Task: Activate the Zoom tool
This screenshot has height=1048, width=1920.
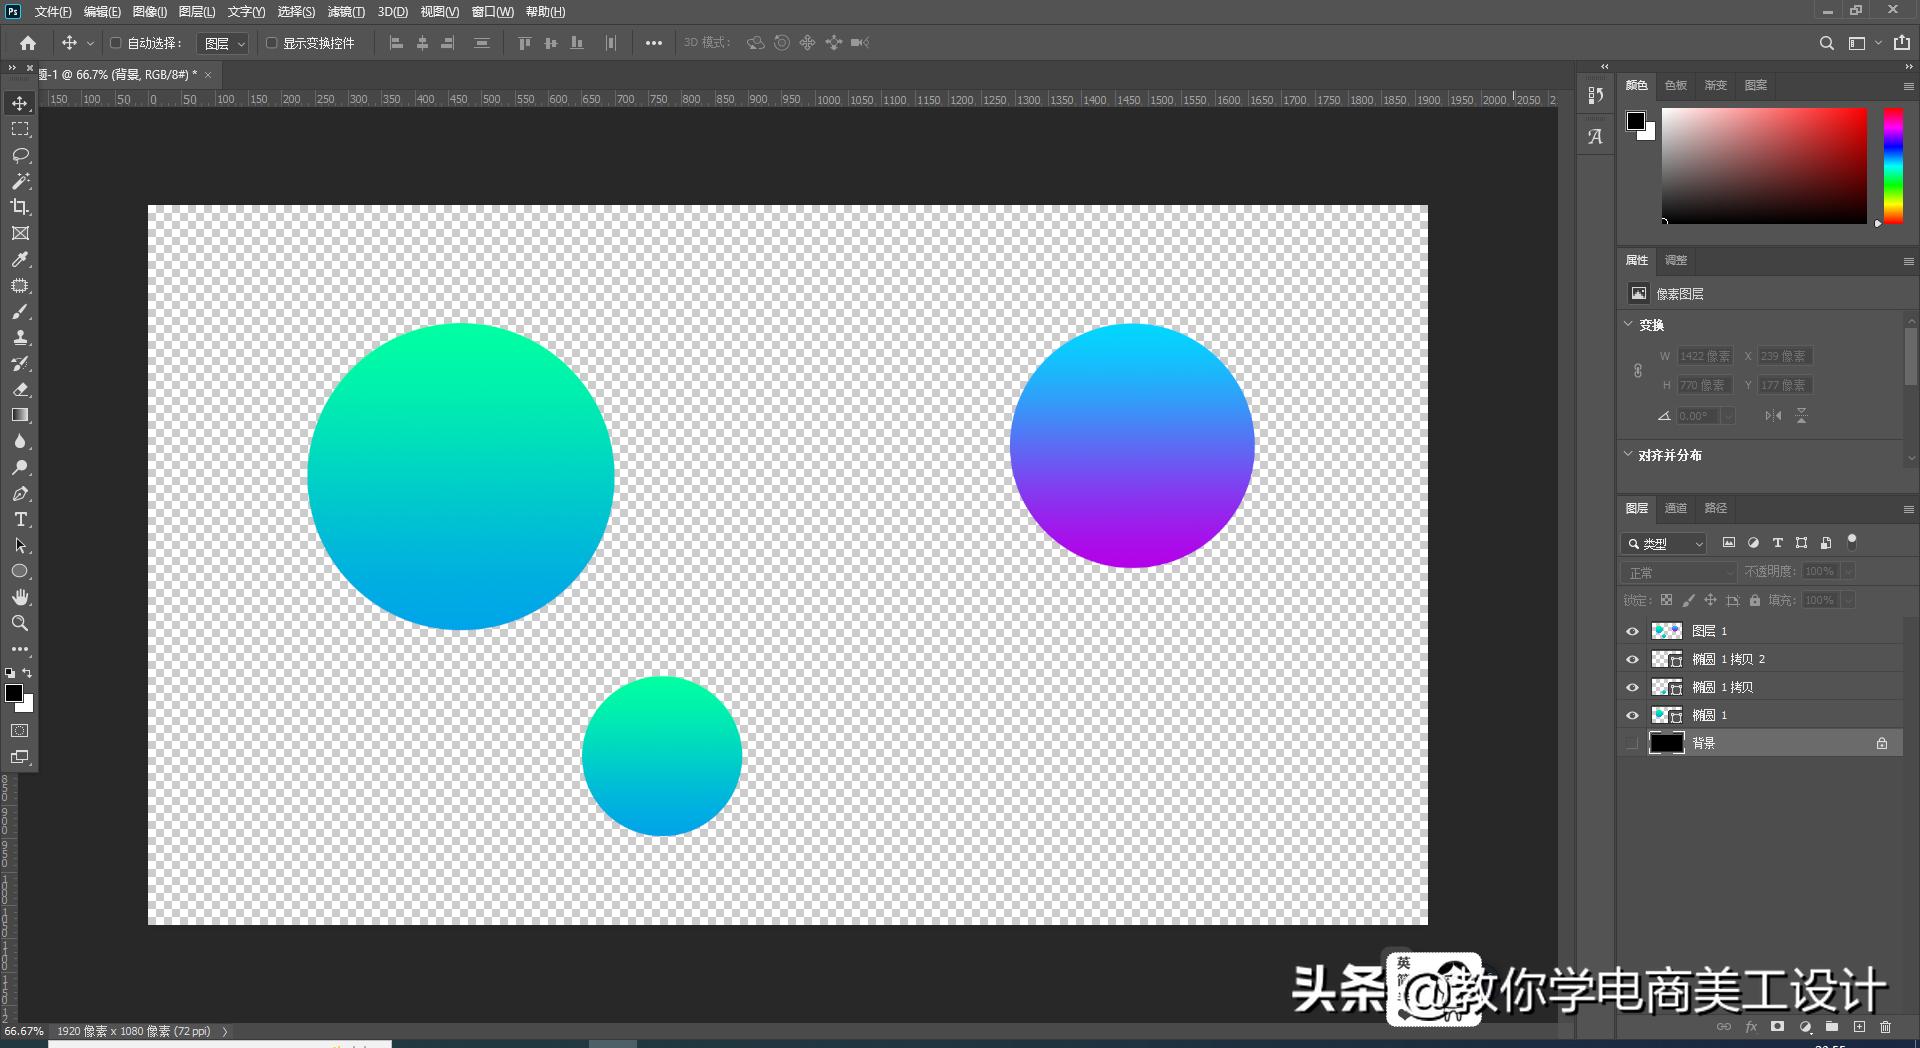Action: pos(21,623)
